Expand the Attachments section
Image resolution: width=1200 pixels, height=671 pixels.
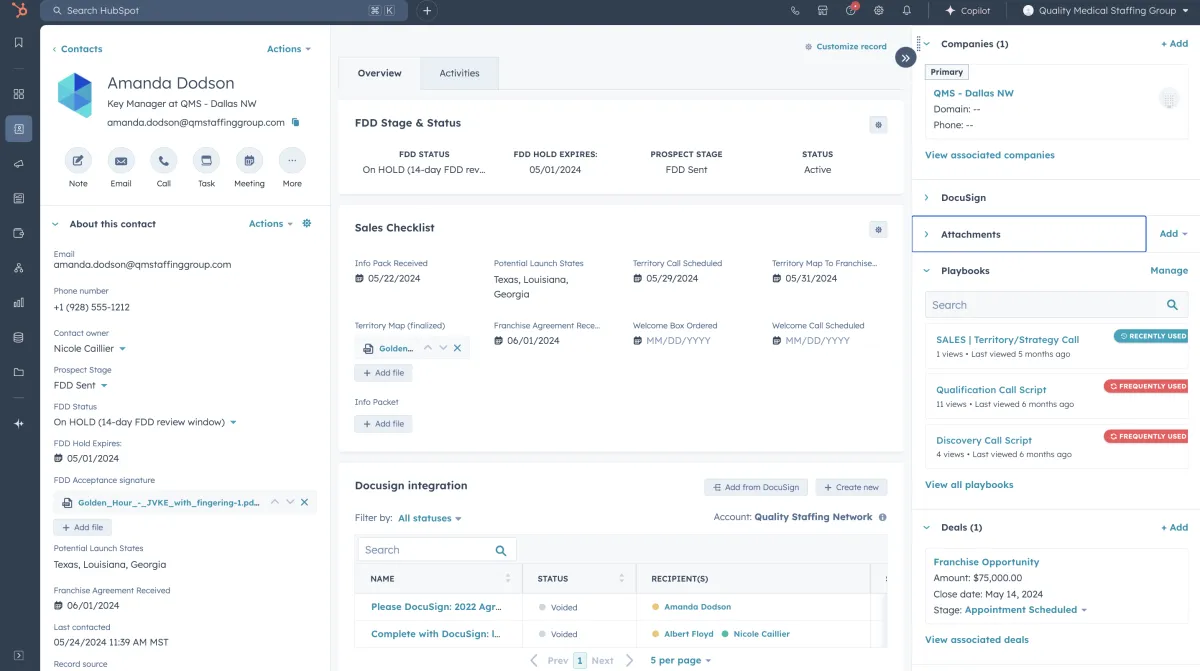coord(927,234)
